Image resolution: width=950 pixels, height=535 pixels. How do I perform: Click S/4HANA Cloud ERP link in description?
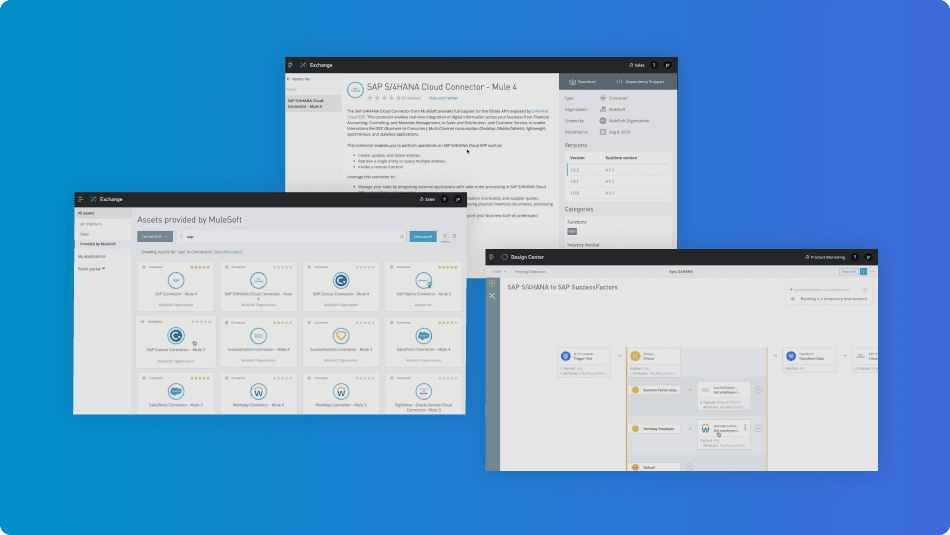(x=539, y=111)
